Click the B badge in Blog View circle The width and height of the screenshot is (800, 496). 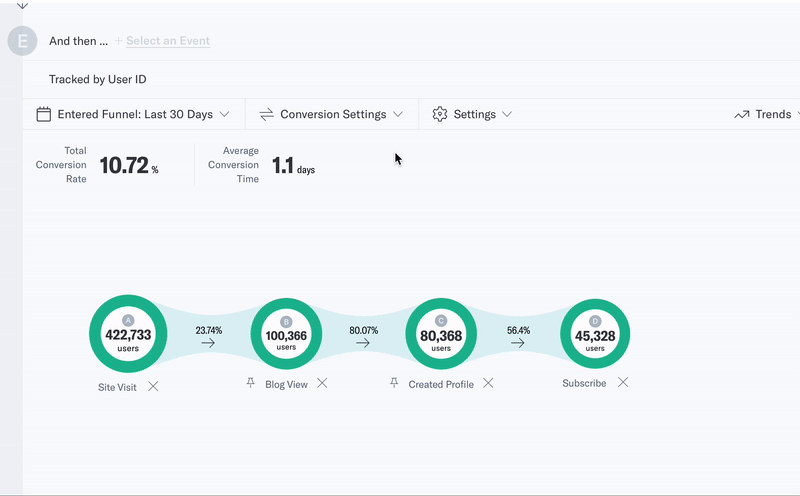286,321
